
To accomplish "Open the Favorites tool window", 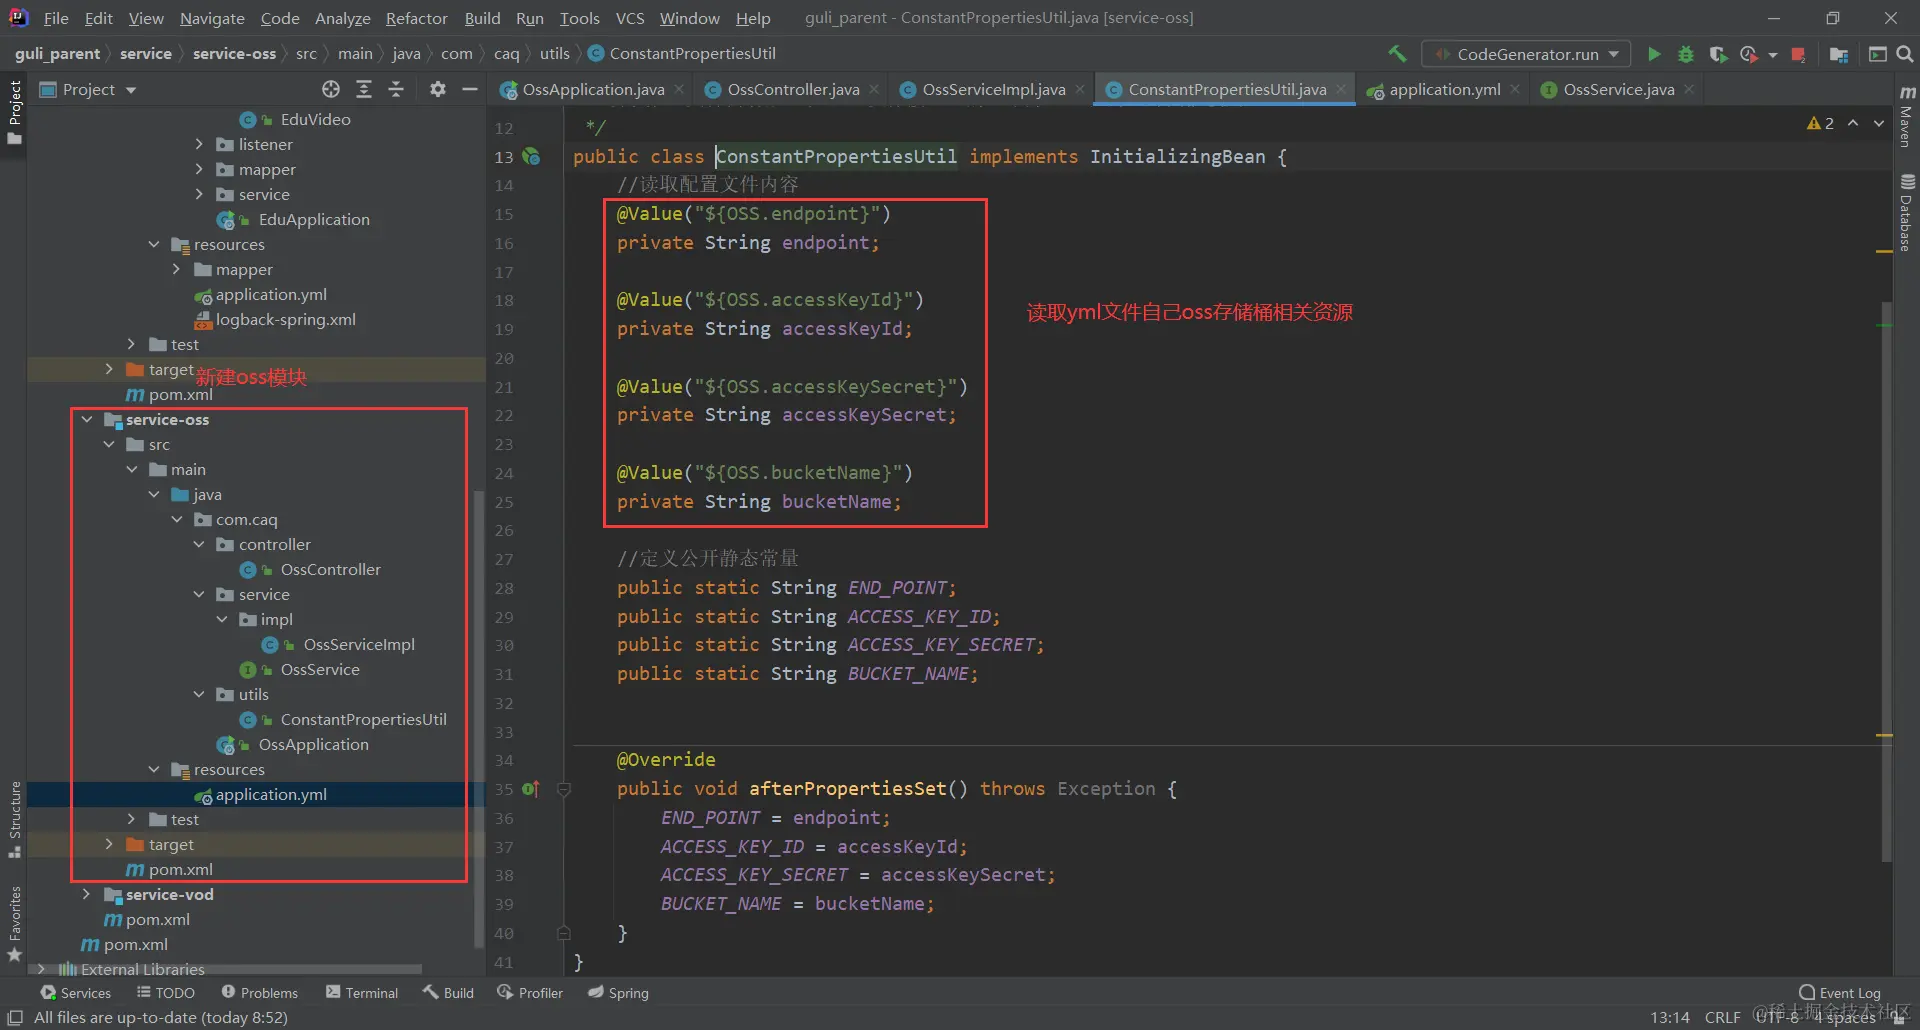I will click(15, 924).
